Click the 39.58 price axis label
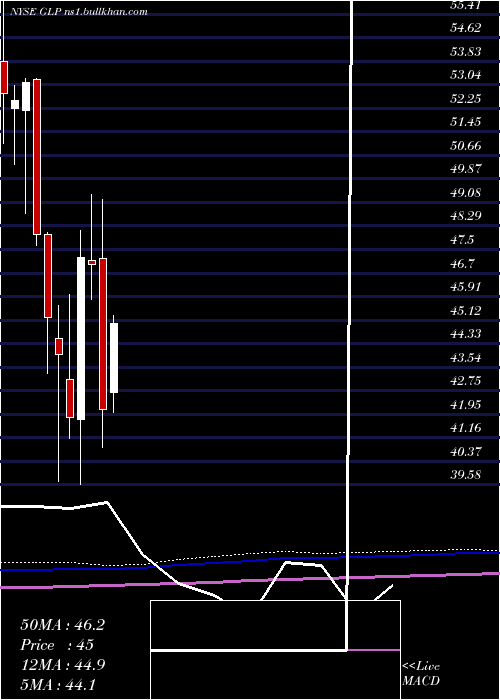Screen dimensions: 500x700 click(x=466, y=474)
